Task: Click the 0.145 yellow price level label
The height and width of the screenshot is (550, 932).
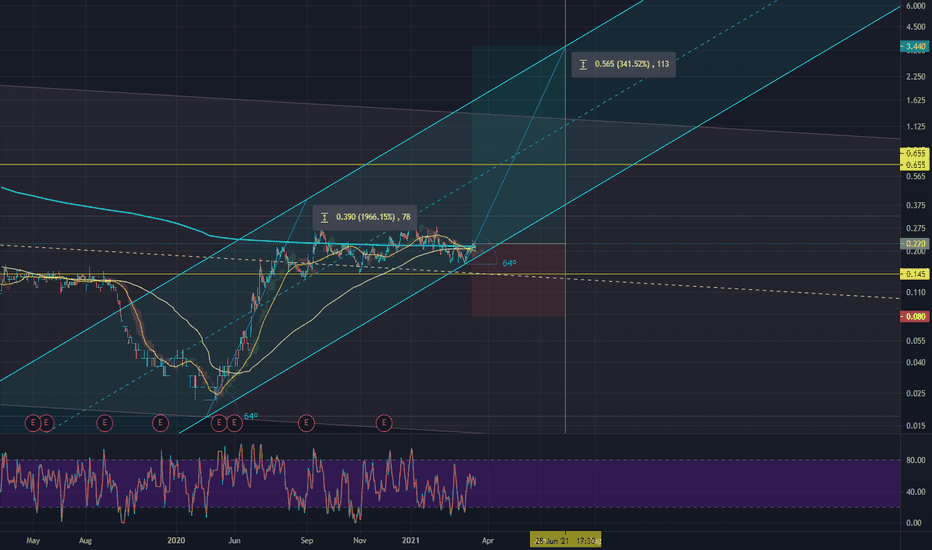Action: pos(915,274)
